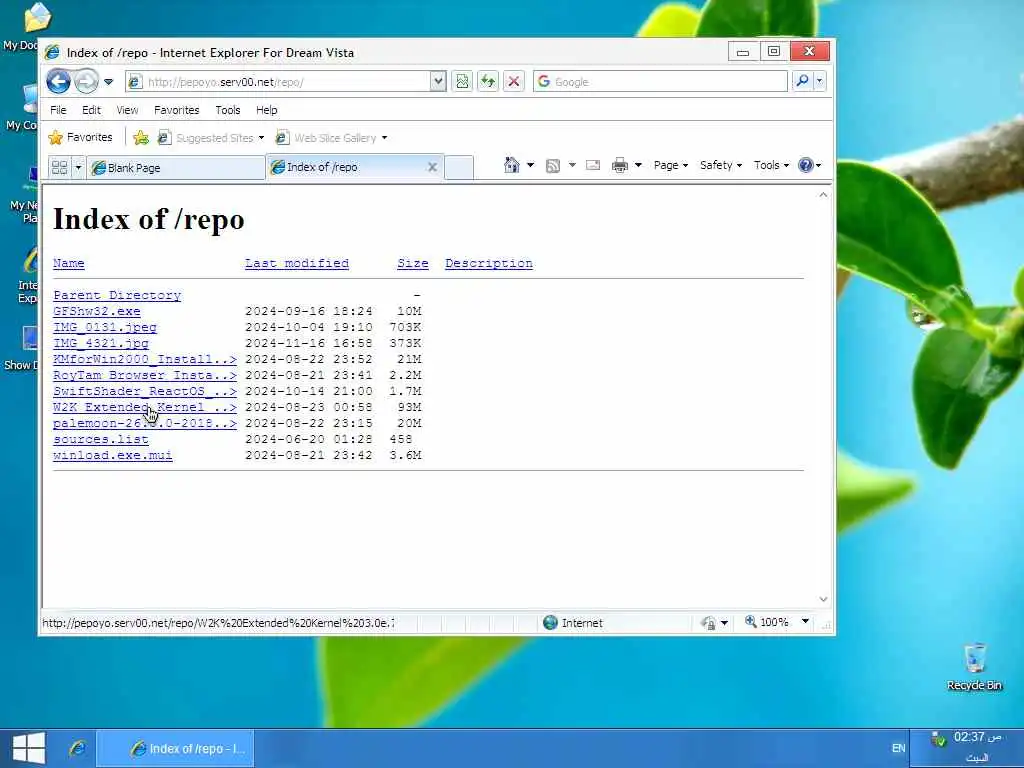
Task: Add to Favorites bar star icon
Action: pos(140,138)
